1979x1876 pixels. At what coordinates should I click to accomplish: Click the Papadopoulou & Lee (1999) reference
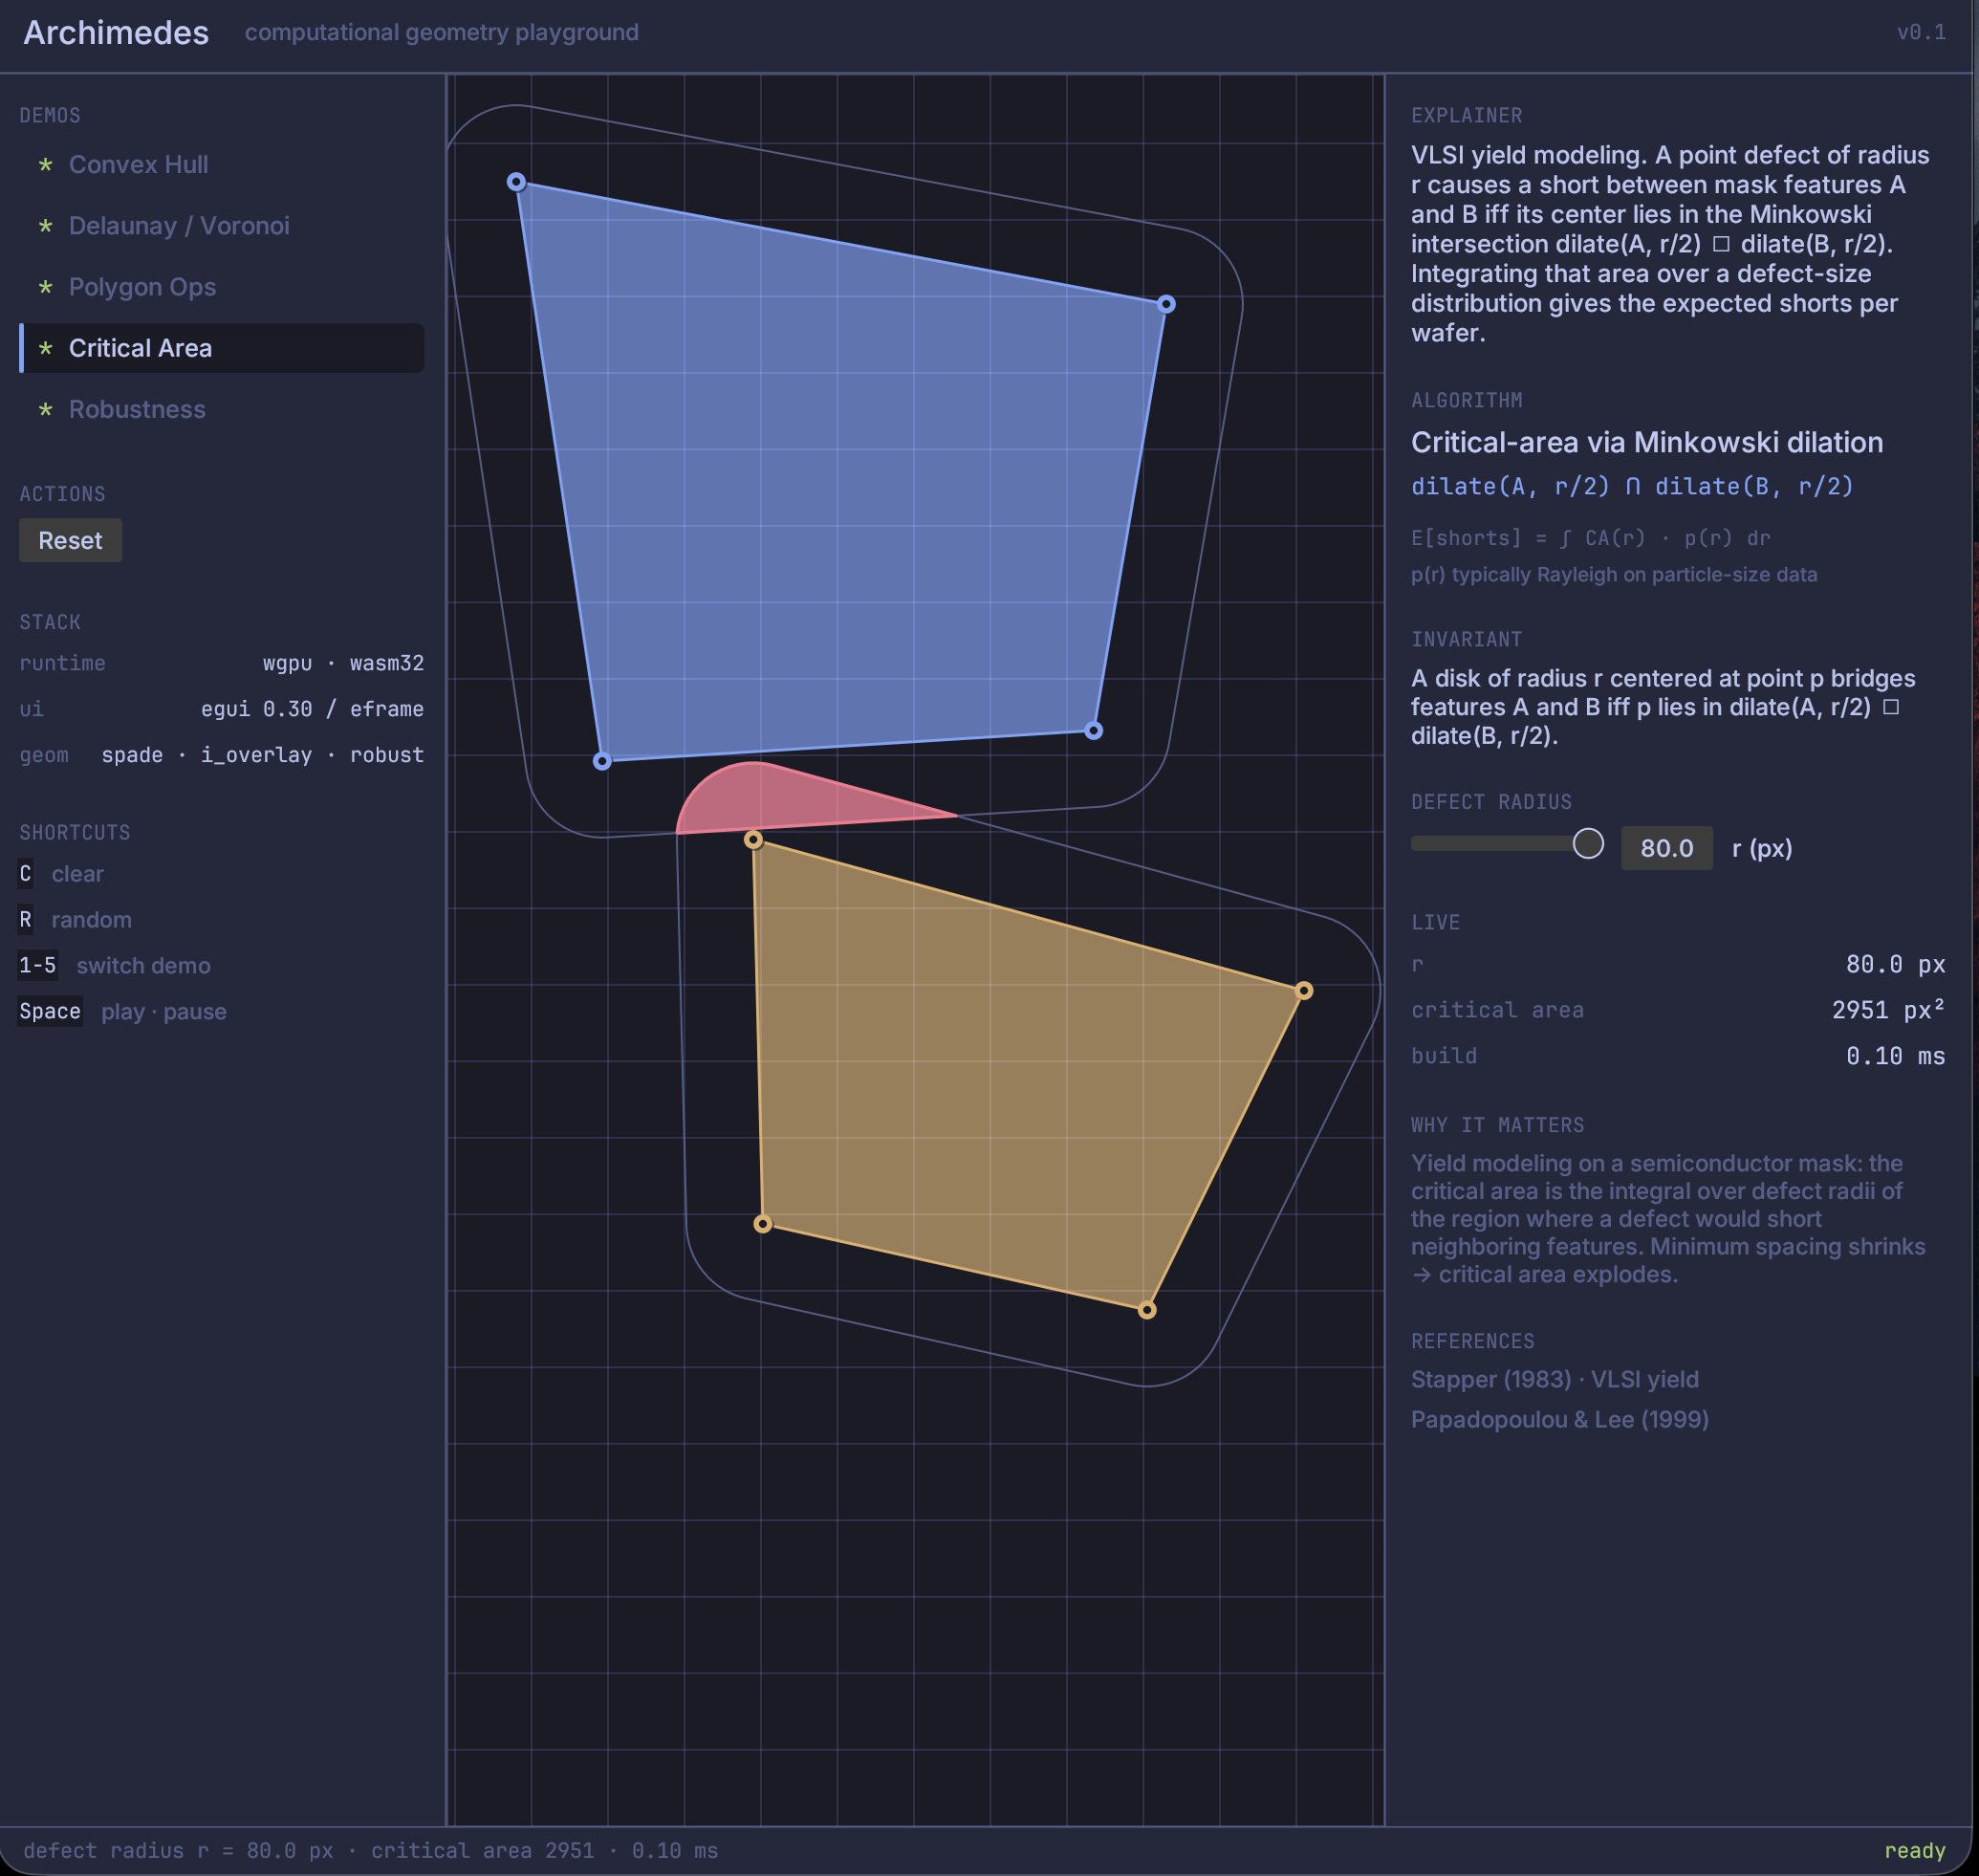tap(1560, 1419)
